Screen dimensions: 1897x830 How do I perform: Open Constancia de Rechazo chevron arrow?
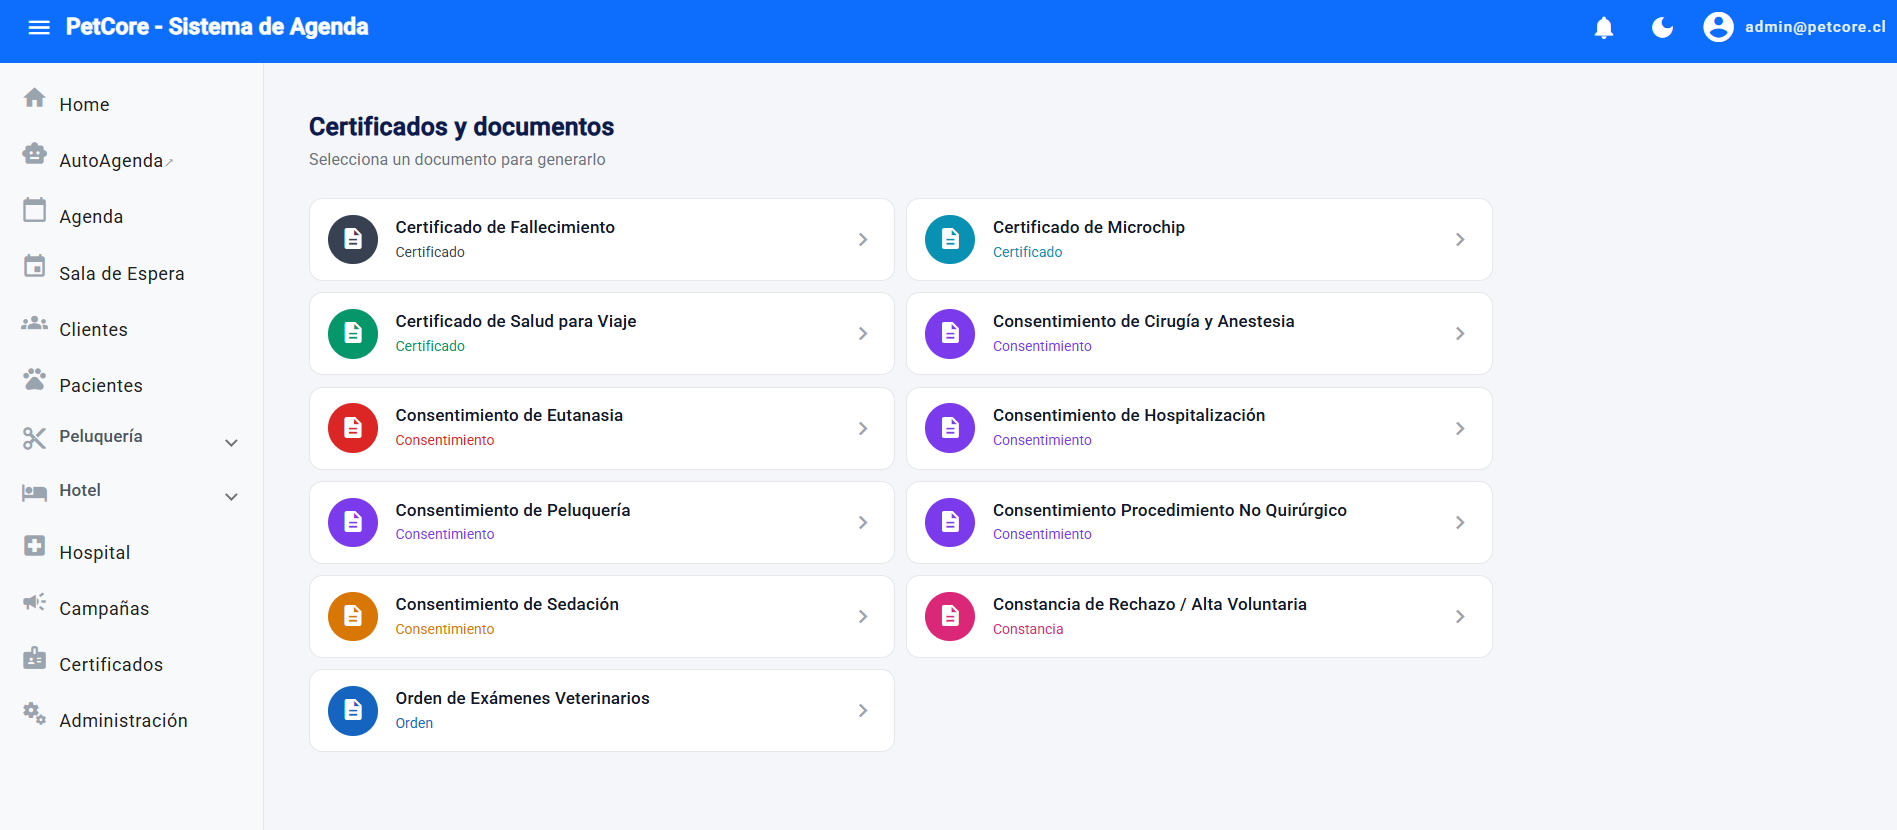[1460, 616]
